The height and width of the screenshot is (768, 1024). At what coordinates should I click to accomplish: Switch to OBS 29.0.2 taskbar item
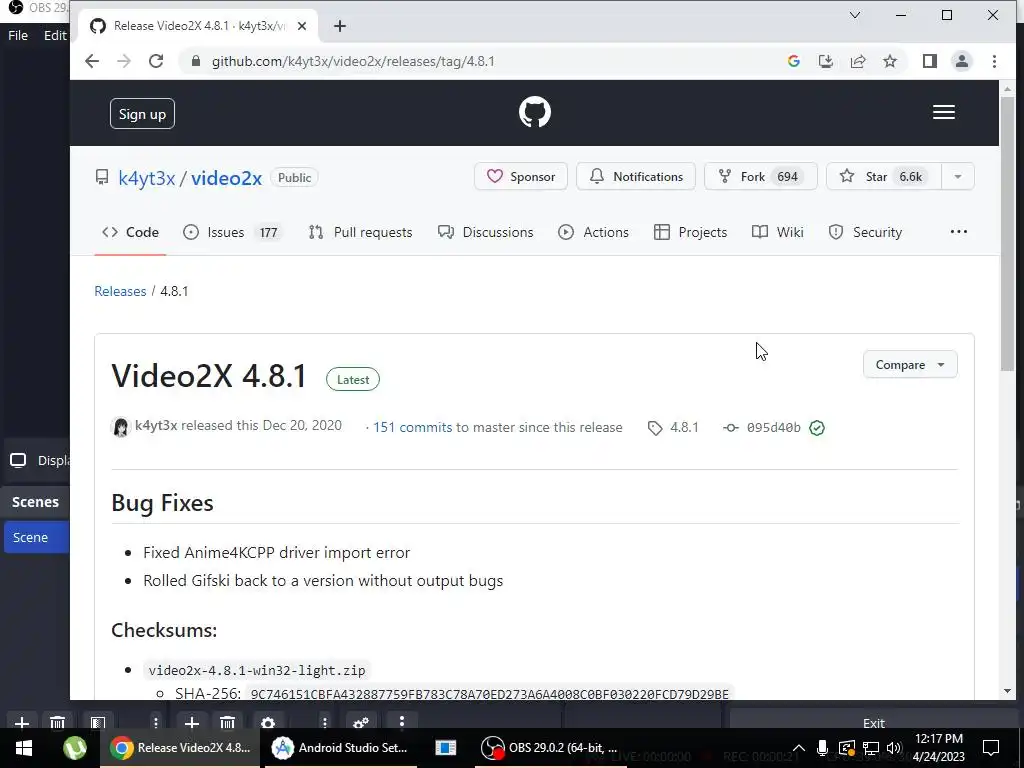tap(550, 748)
